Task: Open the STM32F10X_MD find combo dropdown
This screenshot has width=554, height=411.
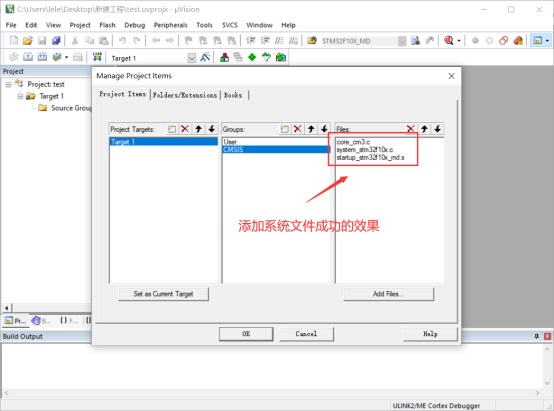Action: point(402,41)
